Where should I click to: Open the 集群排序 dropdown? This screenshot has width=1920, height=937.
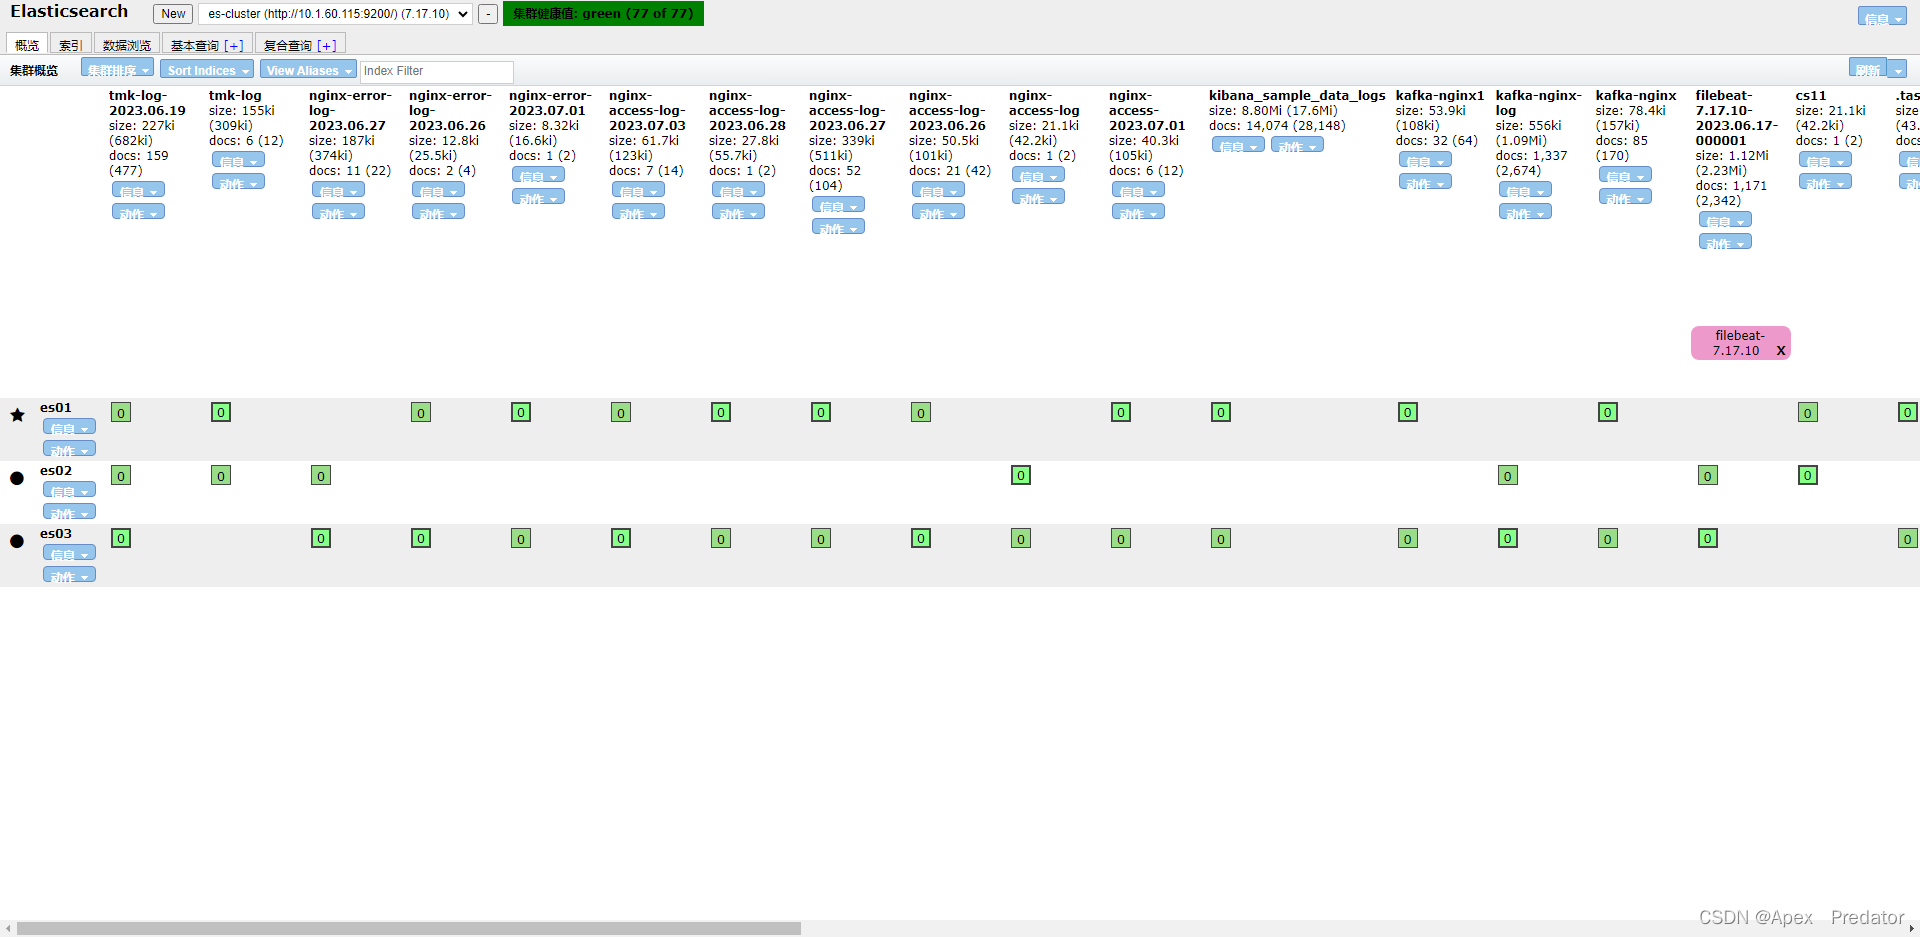coord(118,69)
